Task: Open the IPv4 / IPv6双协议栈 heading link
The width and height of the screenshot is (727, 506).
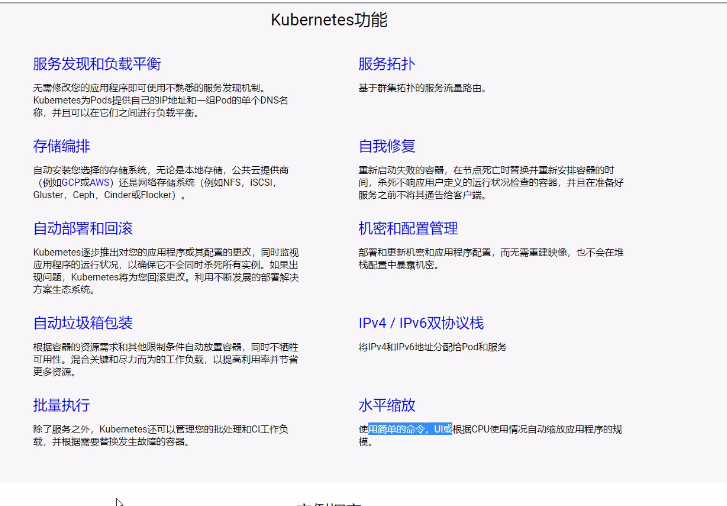Action: click(421, 323)
